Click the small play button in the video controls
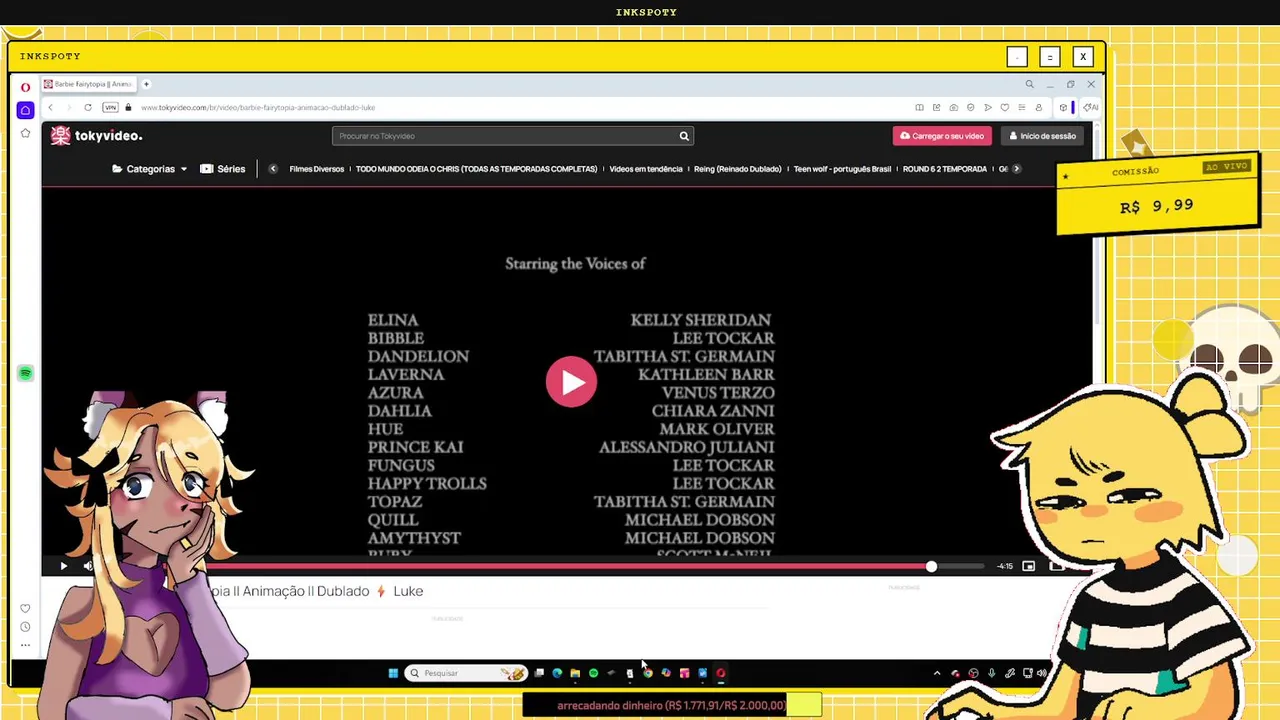The width and height of the screenshot is (1280, 720). tap(63, 566)
